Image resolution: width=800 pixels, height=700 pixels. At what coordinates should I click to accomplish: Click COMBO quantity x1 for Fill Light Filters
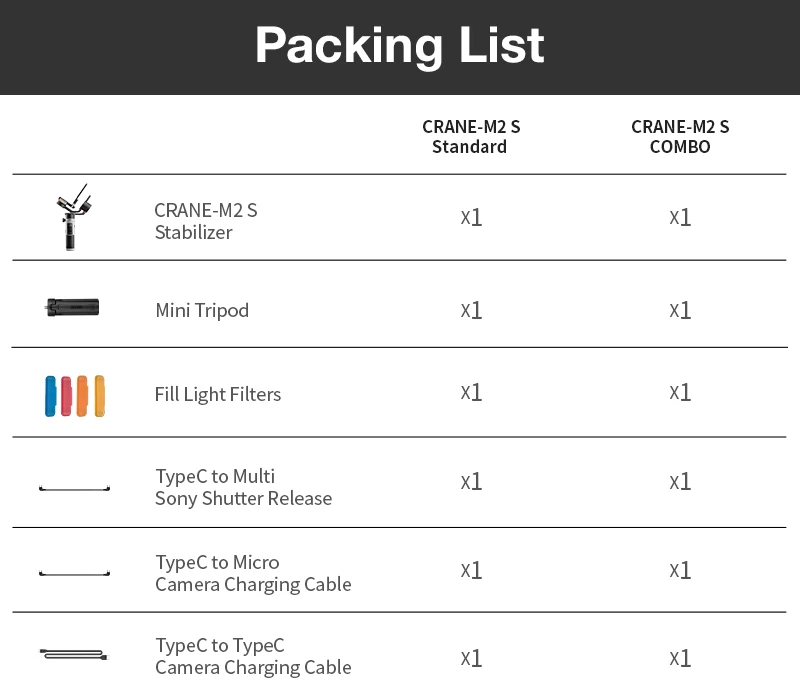pyautogui.click(x=680, y=392)
